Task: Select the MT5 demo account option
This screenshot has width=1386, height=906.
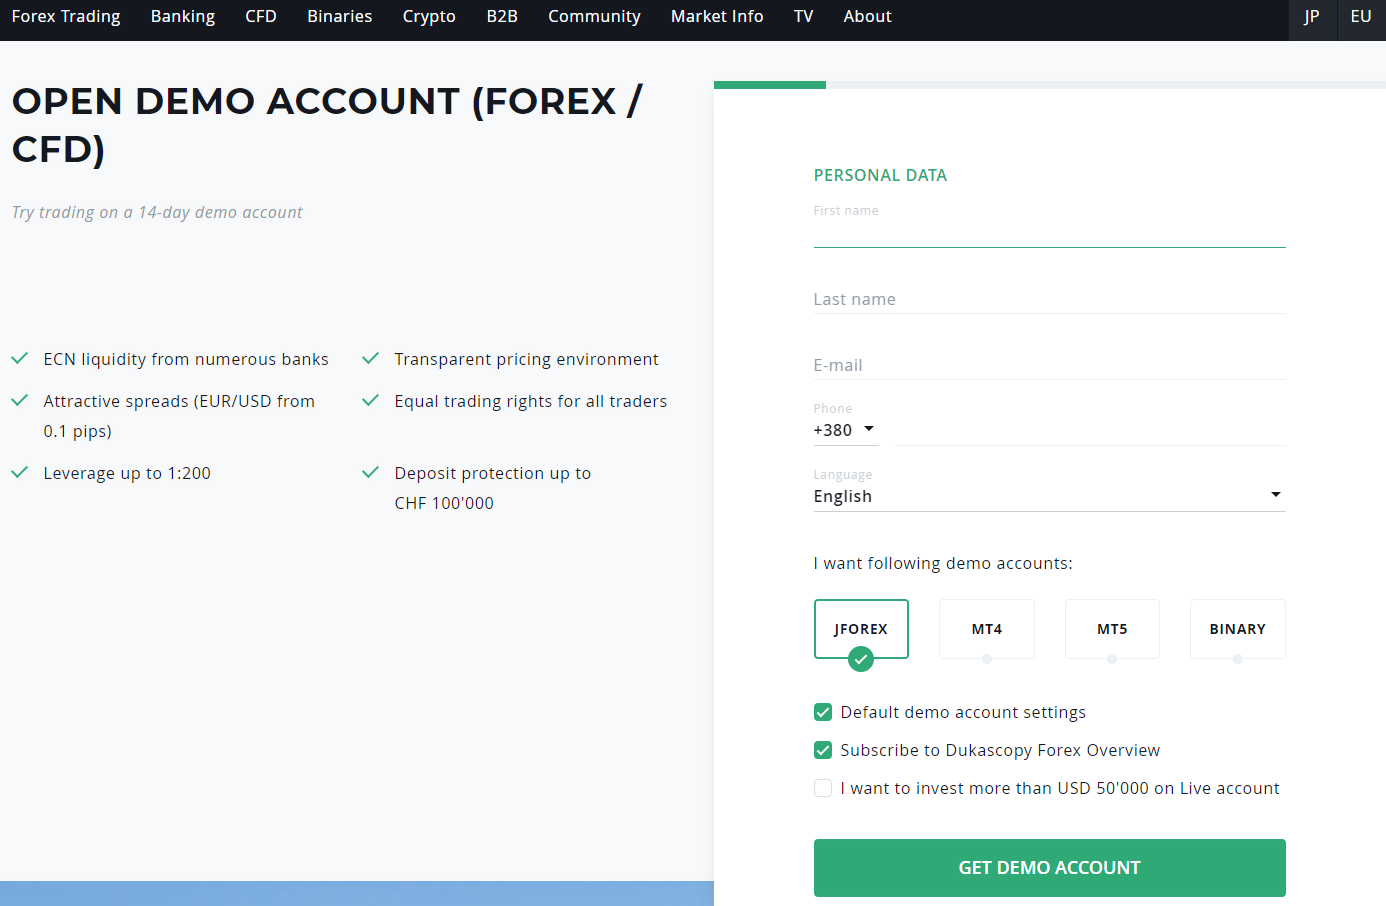Action: [x=1112, y=629]
